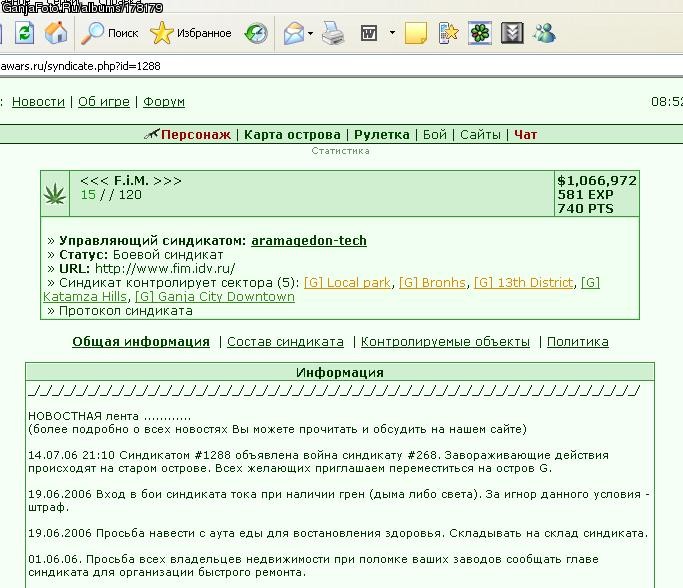Expand the Mail dropdown arrow
This screenshot has width=683, height=588.
click(310, 34)
